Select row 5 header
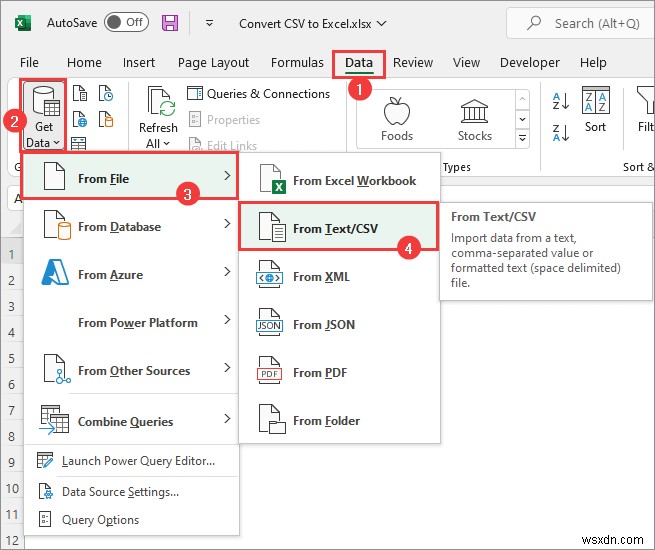Image resolution: width=655 pixels, height=550 pixels. coord(11,358)
